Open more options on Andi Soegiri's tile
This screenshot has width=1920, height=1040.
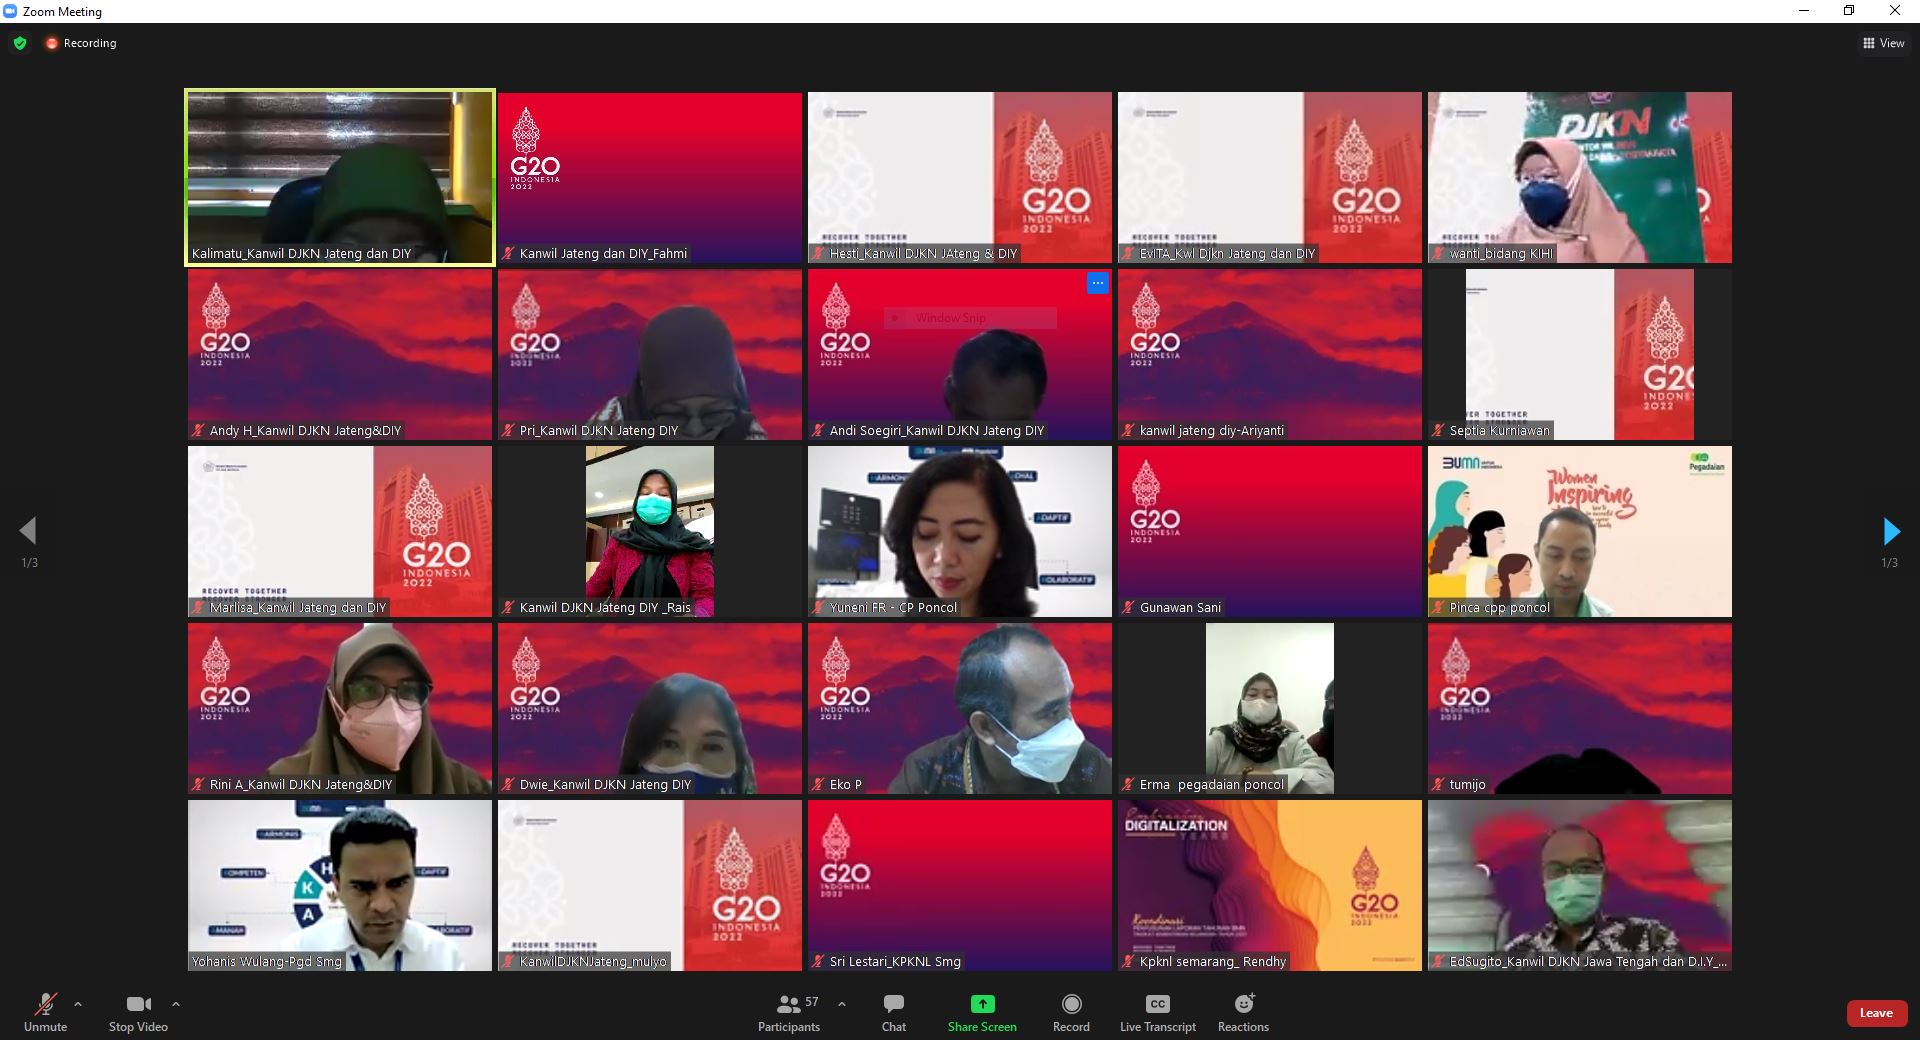pyautogui.click(x=1097, y=283)
